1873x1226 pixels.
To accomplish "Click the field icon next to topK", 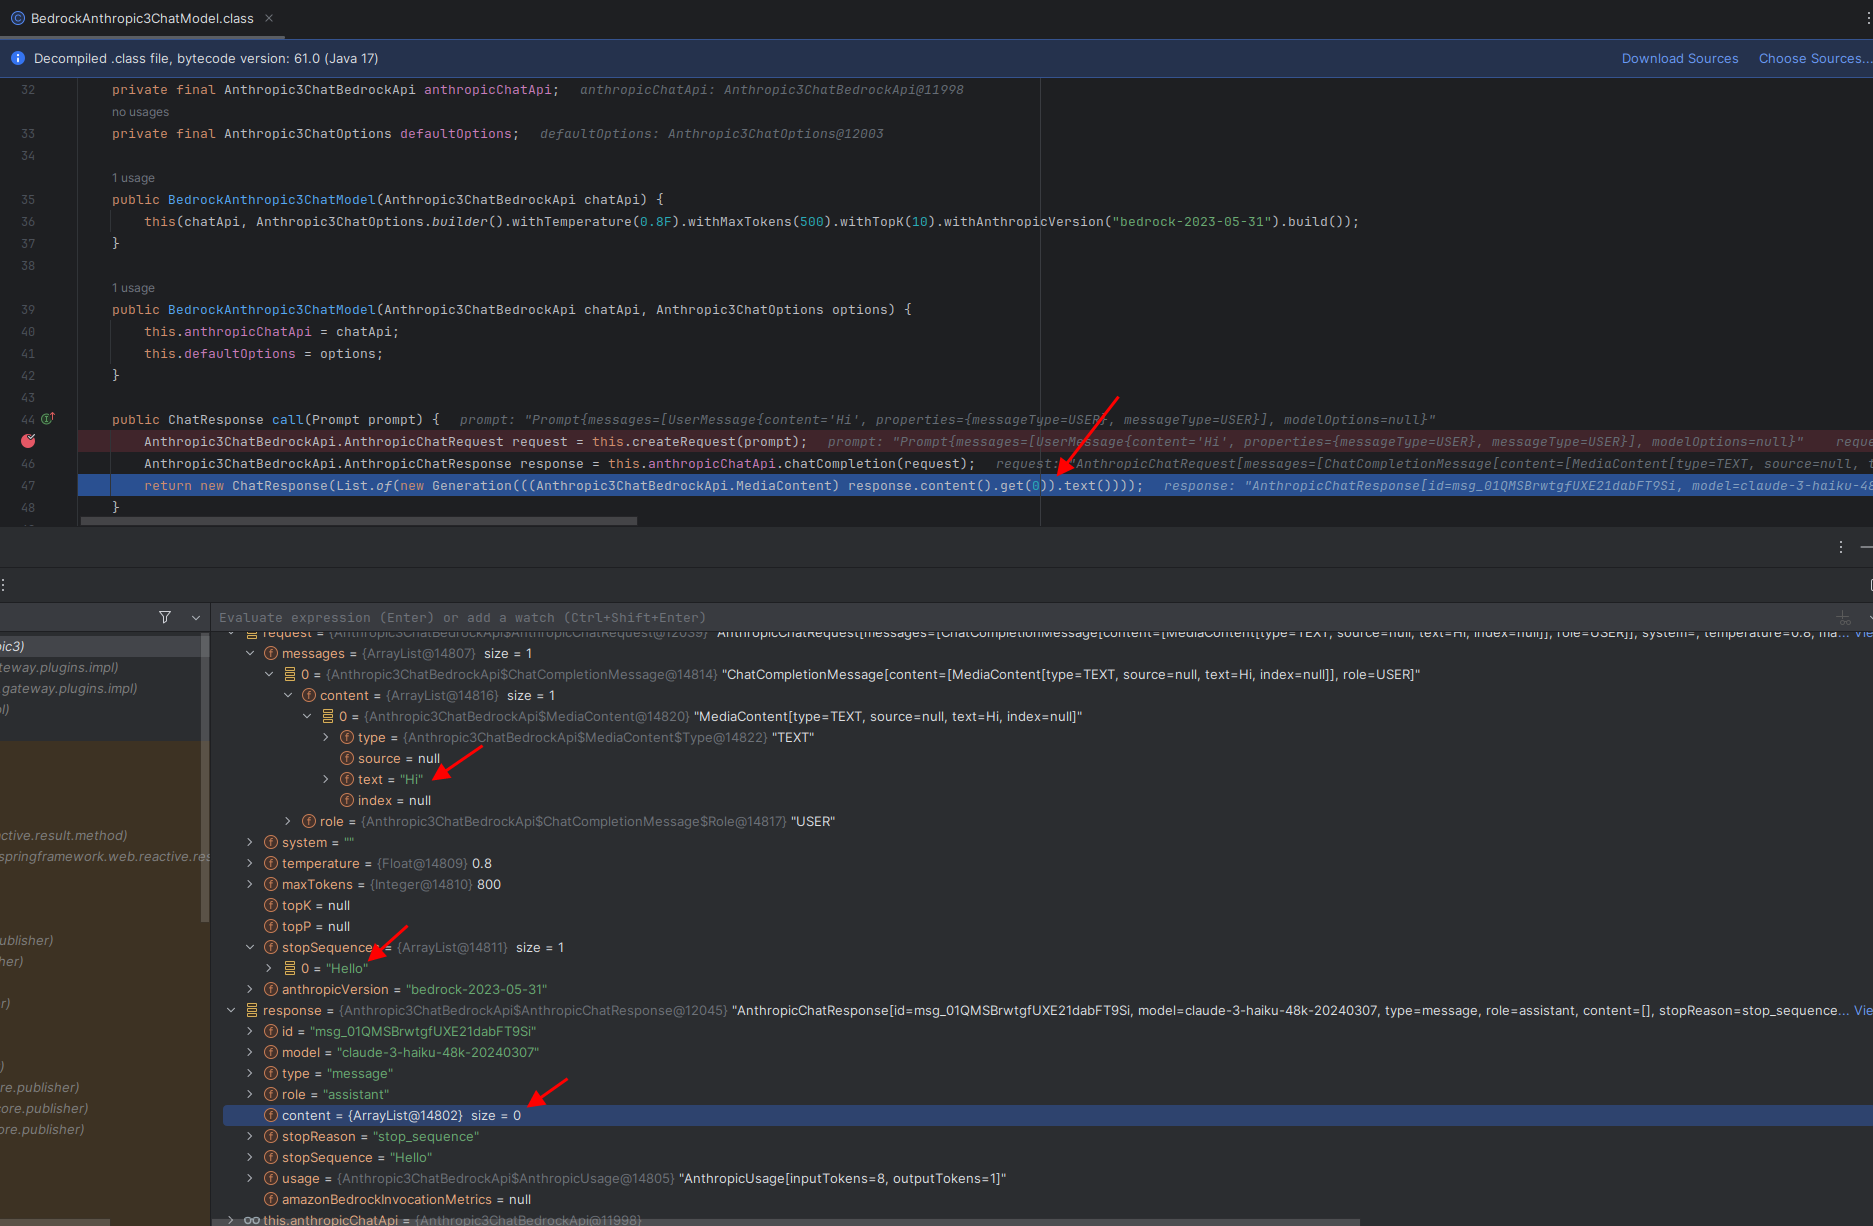I will pyautogui.click(x=270, y=905).
